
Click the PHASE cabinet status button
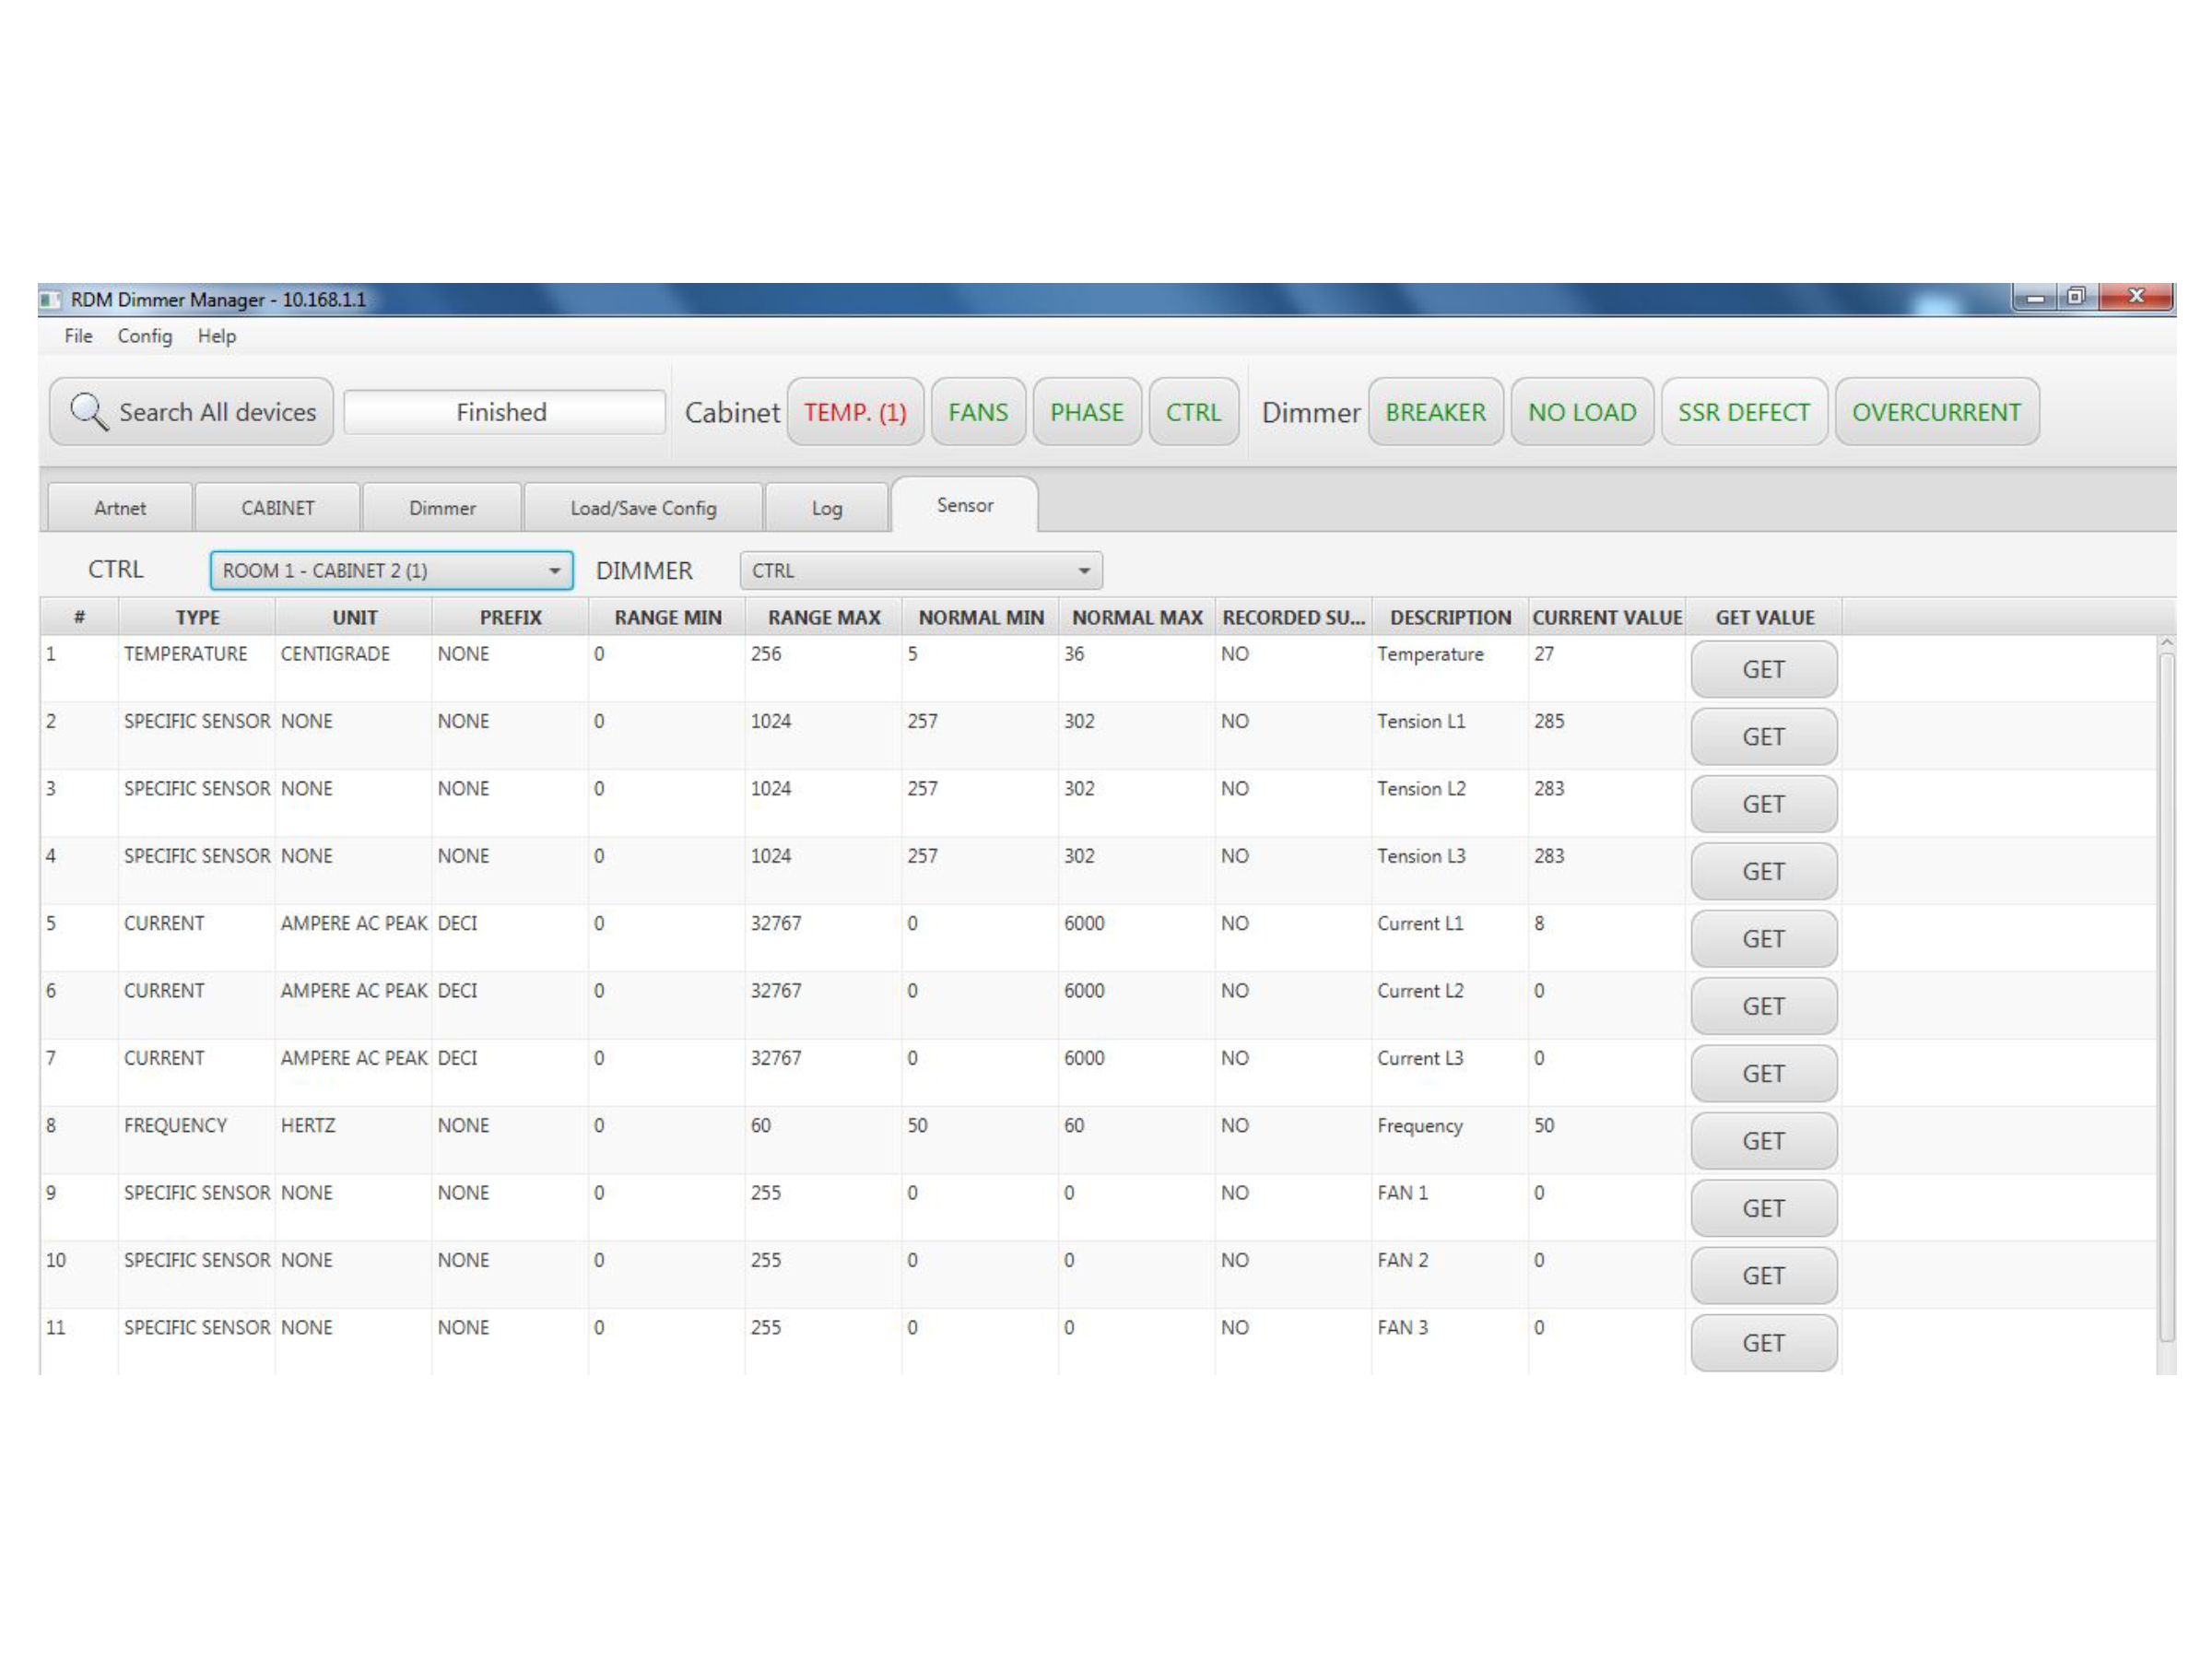[x=1087, y=412]
